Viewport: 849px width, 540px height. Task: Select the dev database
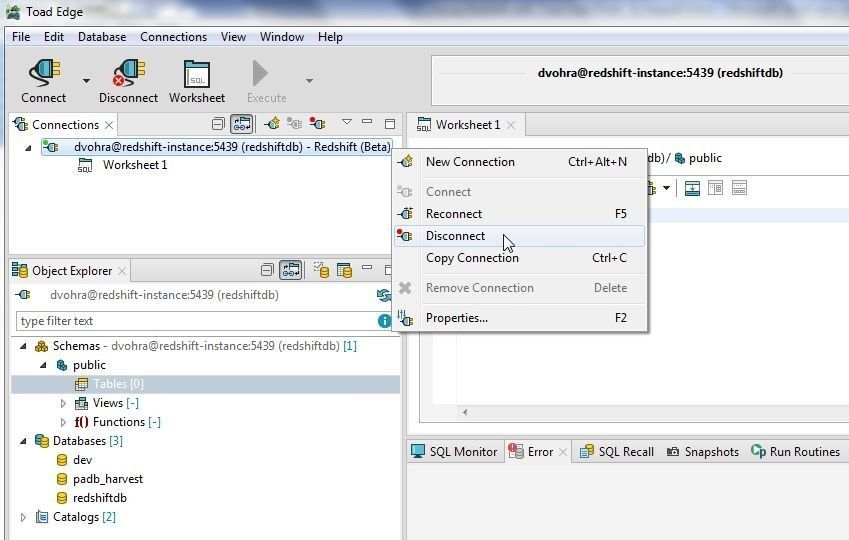(x=82, y=460)
